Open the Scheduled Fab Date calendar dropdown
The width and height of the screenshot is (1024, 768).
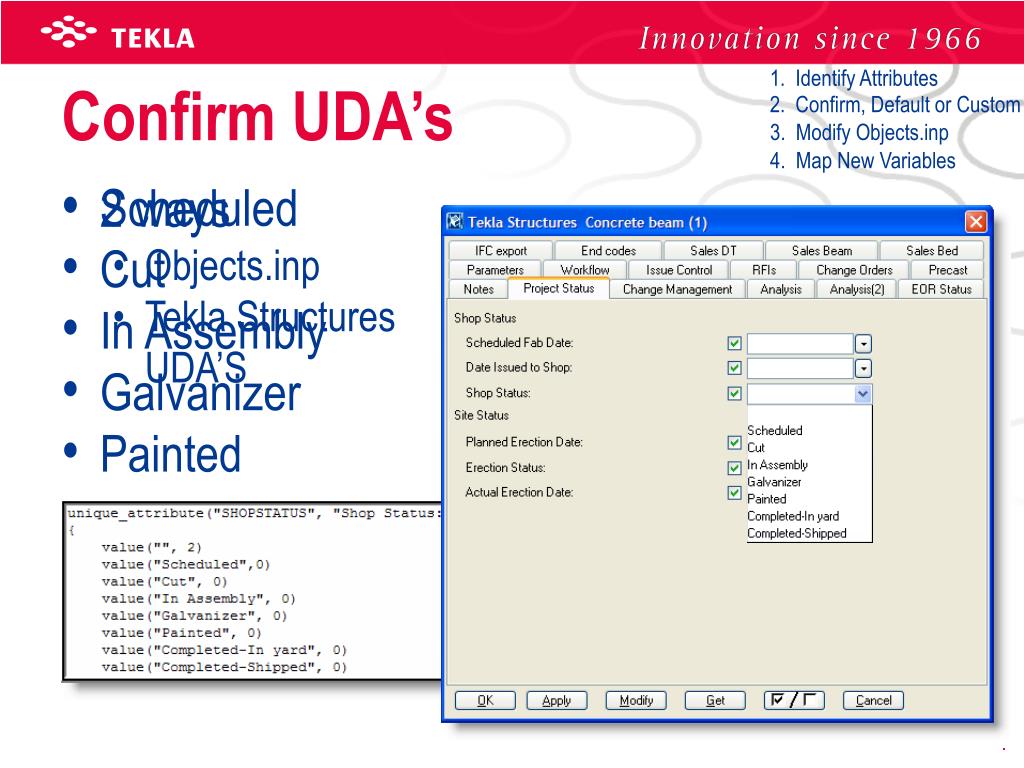coord(863,344)
